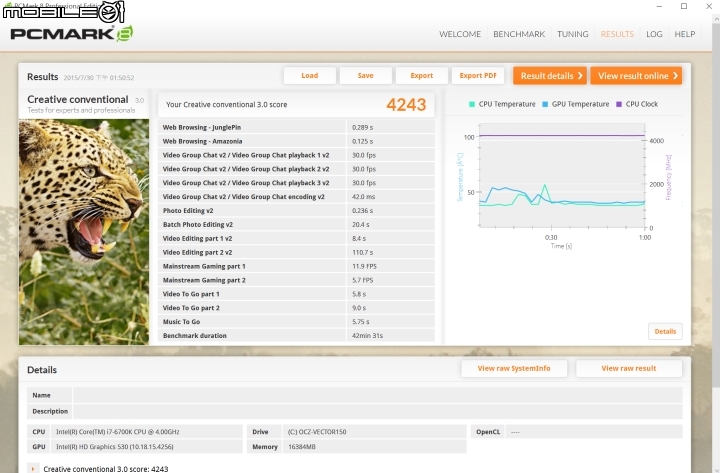Click the CPU Temperature legend swatch
720x473 pixels.
pos(472,104)
